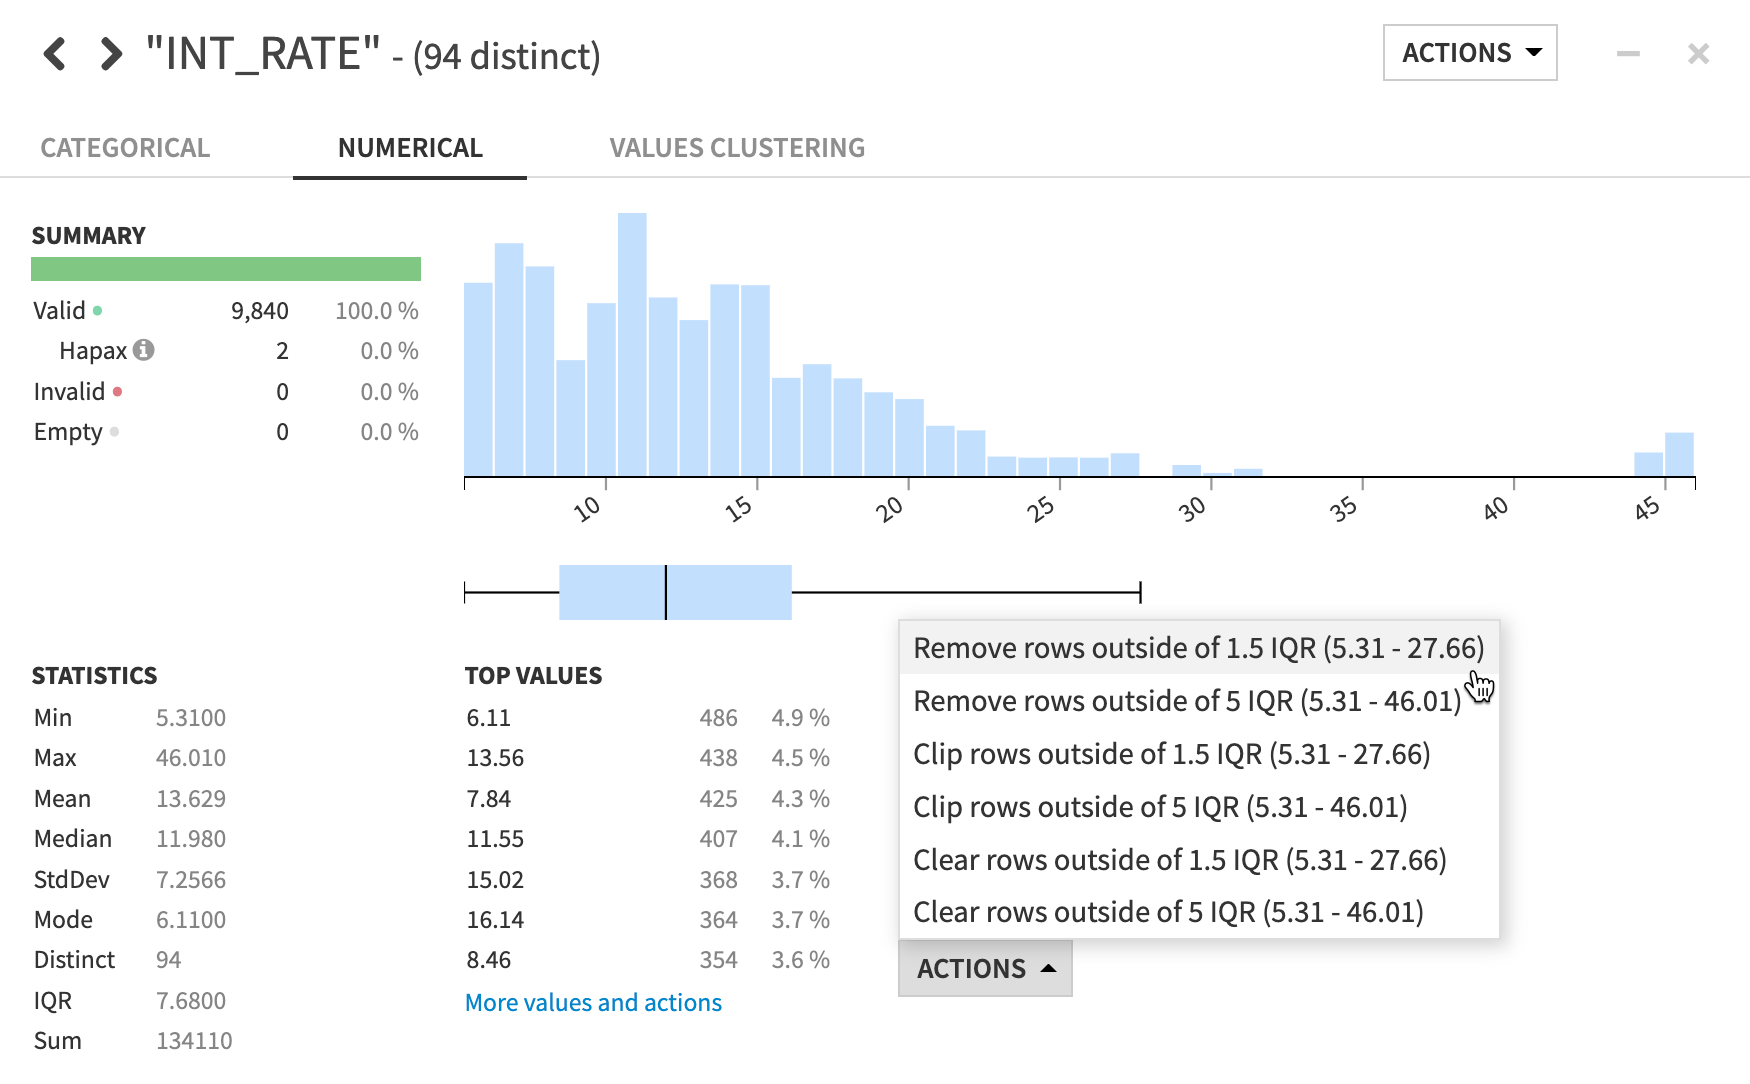Switch to the Categorical tab

(125, 148)
